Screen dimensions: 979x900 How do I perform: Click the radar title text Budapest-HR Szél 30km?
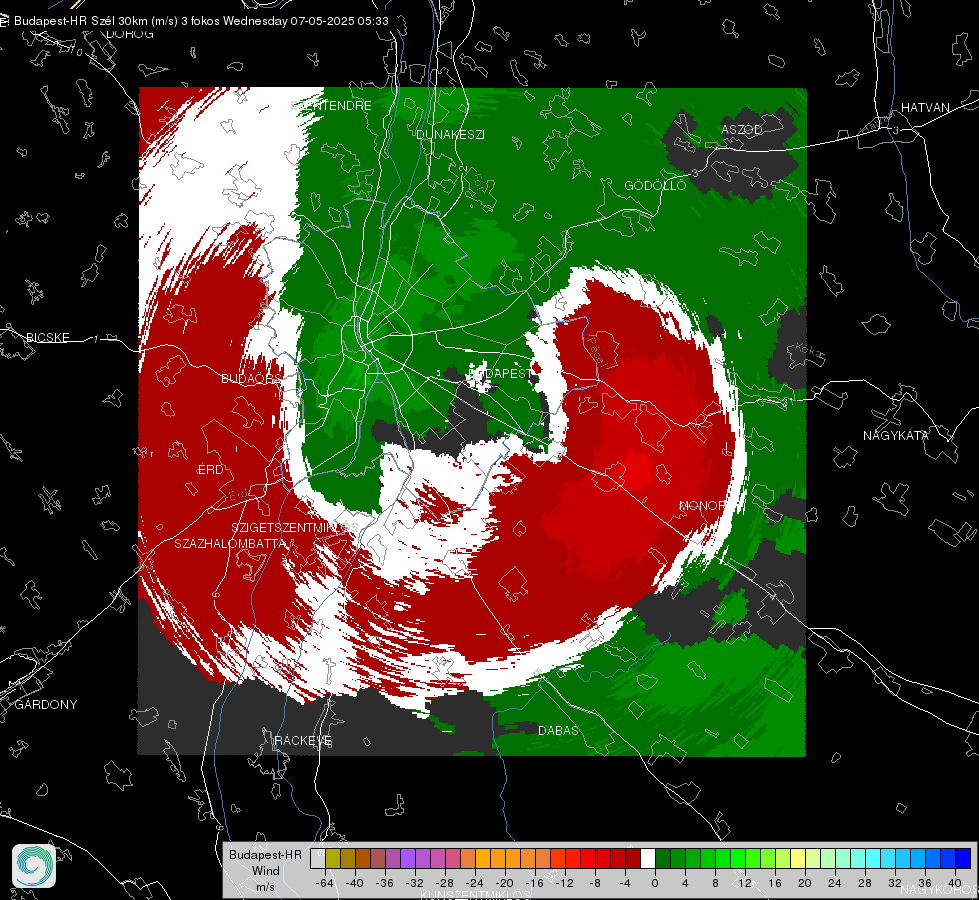pos(82,21)
